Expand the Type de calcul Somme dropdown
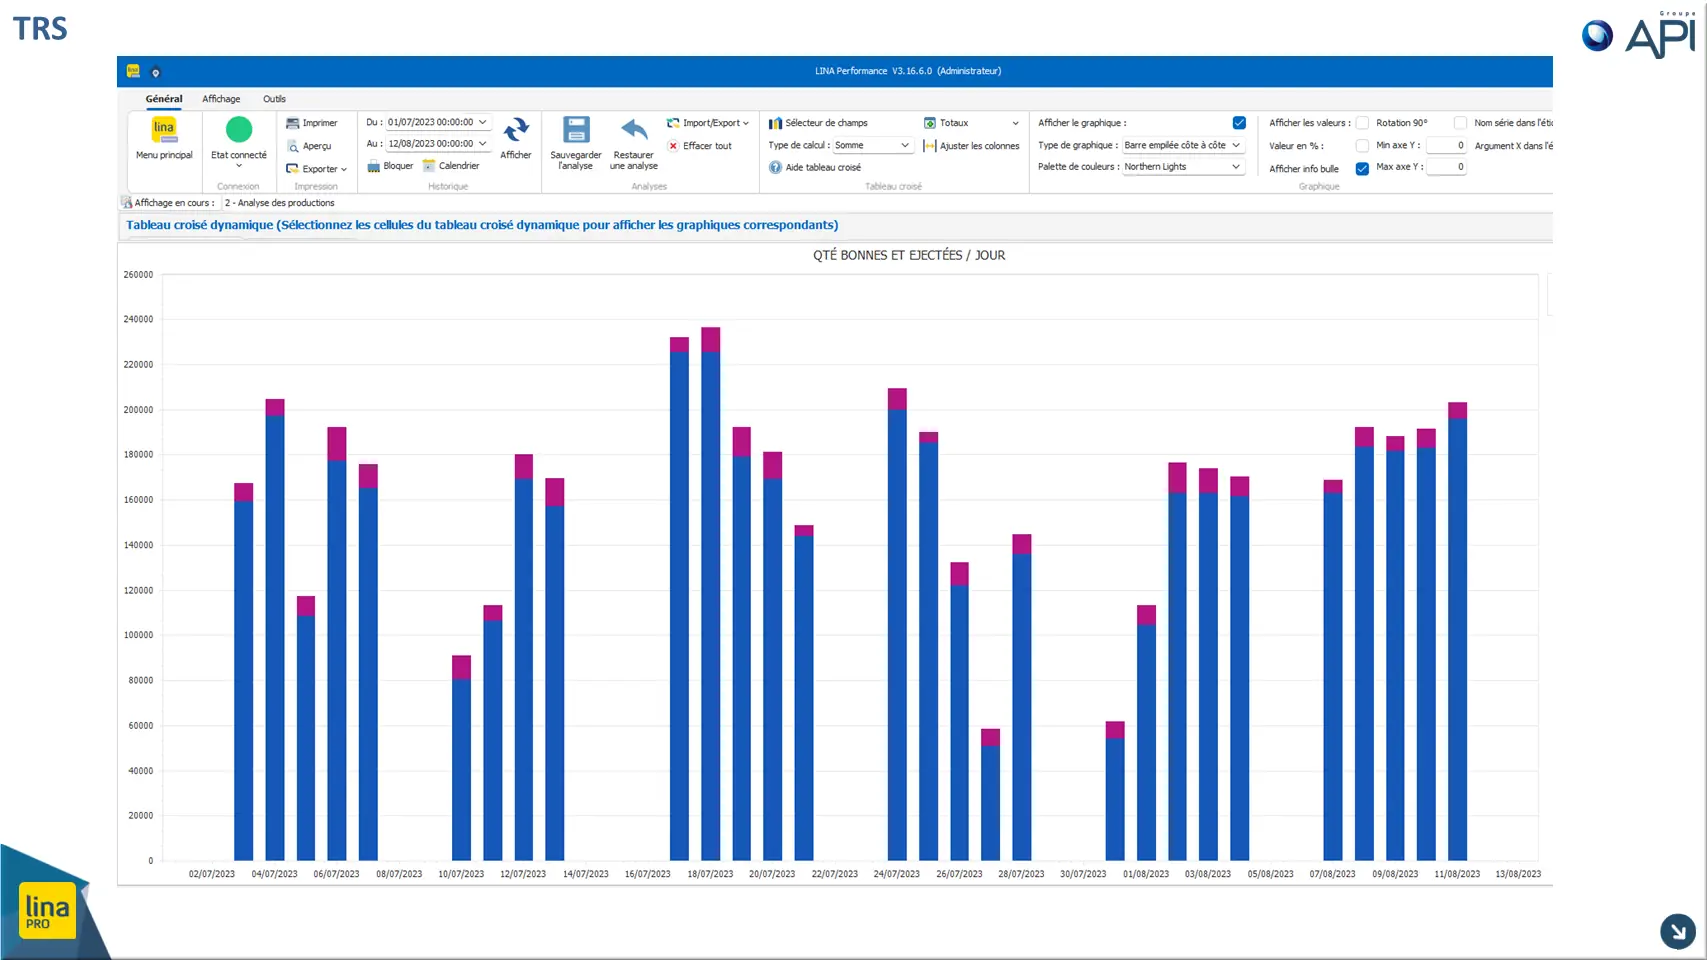 (x=873, y=145)
